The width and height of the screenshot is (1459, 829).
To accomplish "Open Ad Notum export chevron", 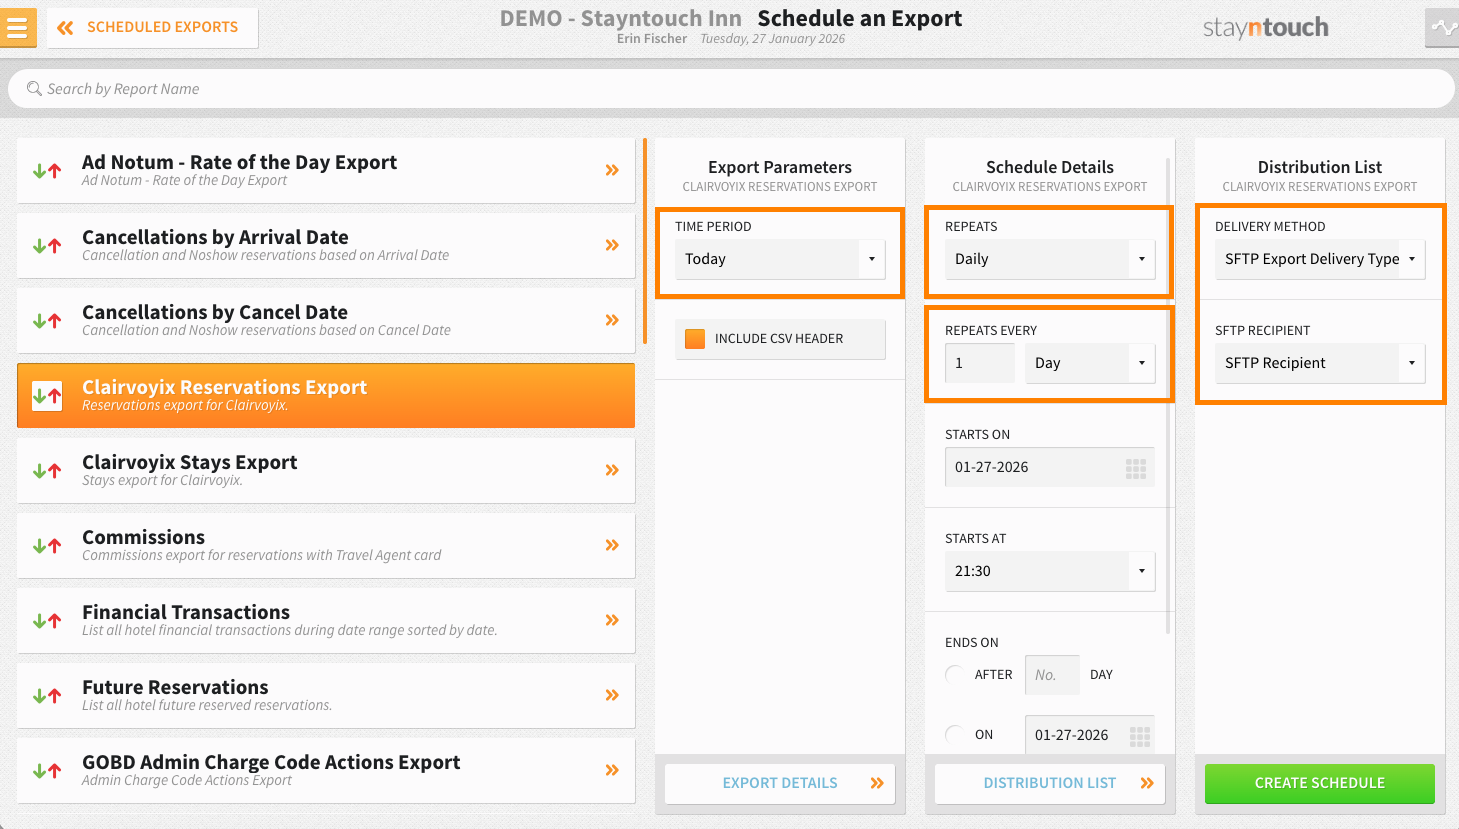I will [612, 170].
